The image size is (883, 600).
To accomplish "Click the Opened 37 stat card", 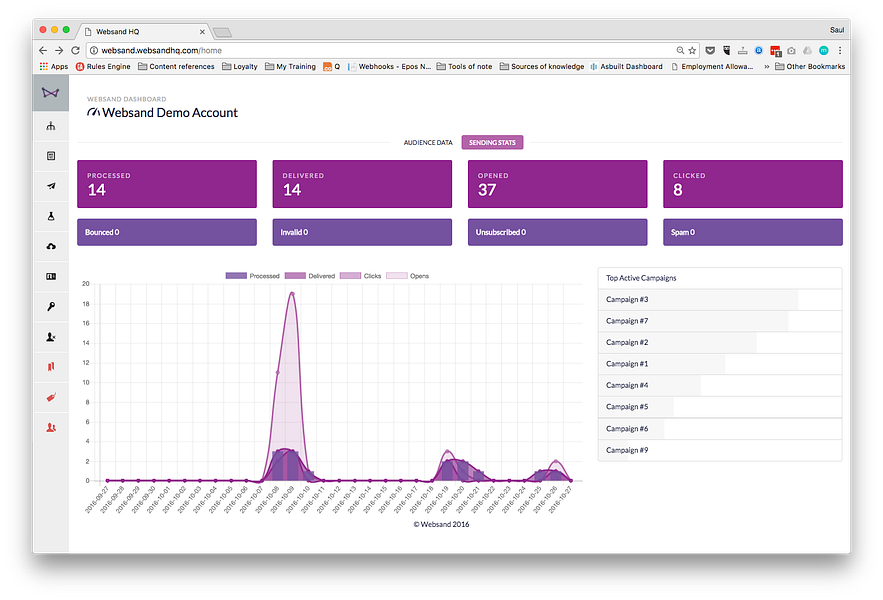I will tap(558, 184).
